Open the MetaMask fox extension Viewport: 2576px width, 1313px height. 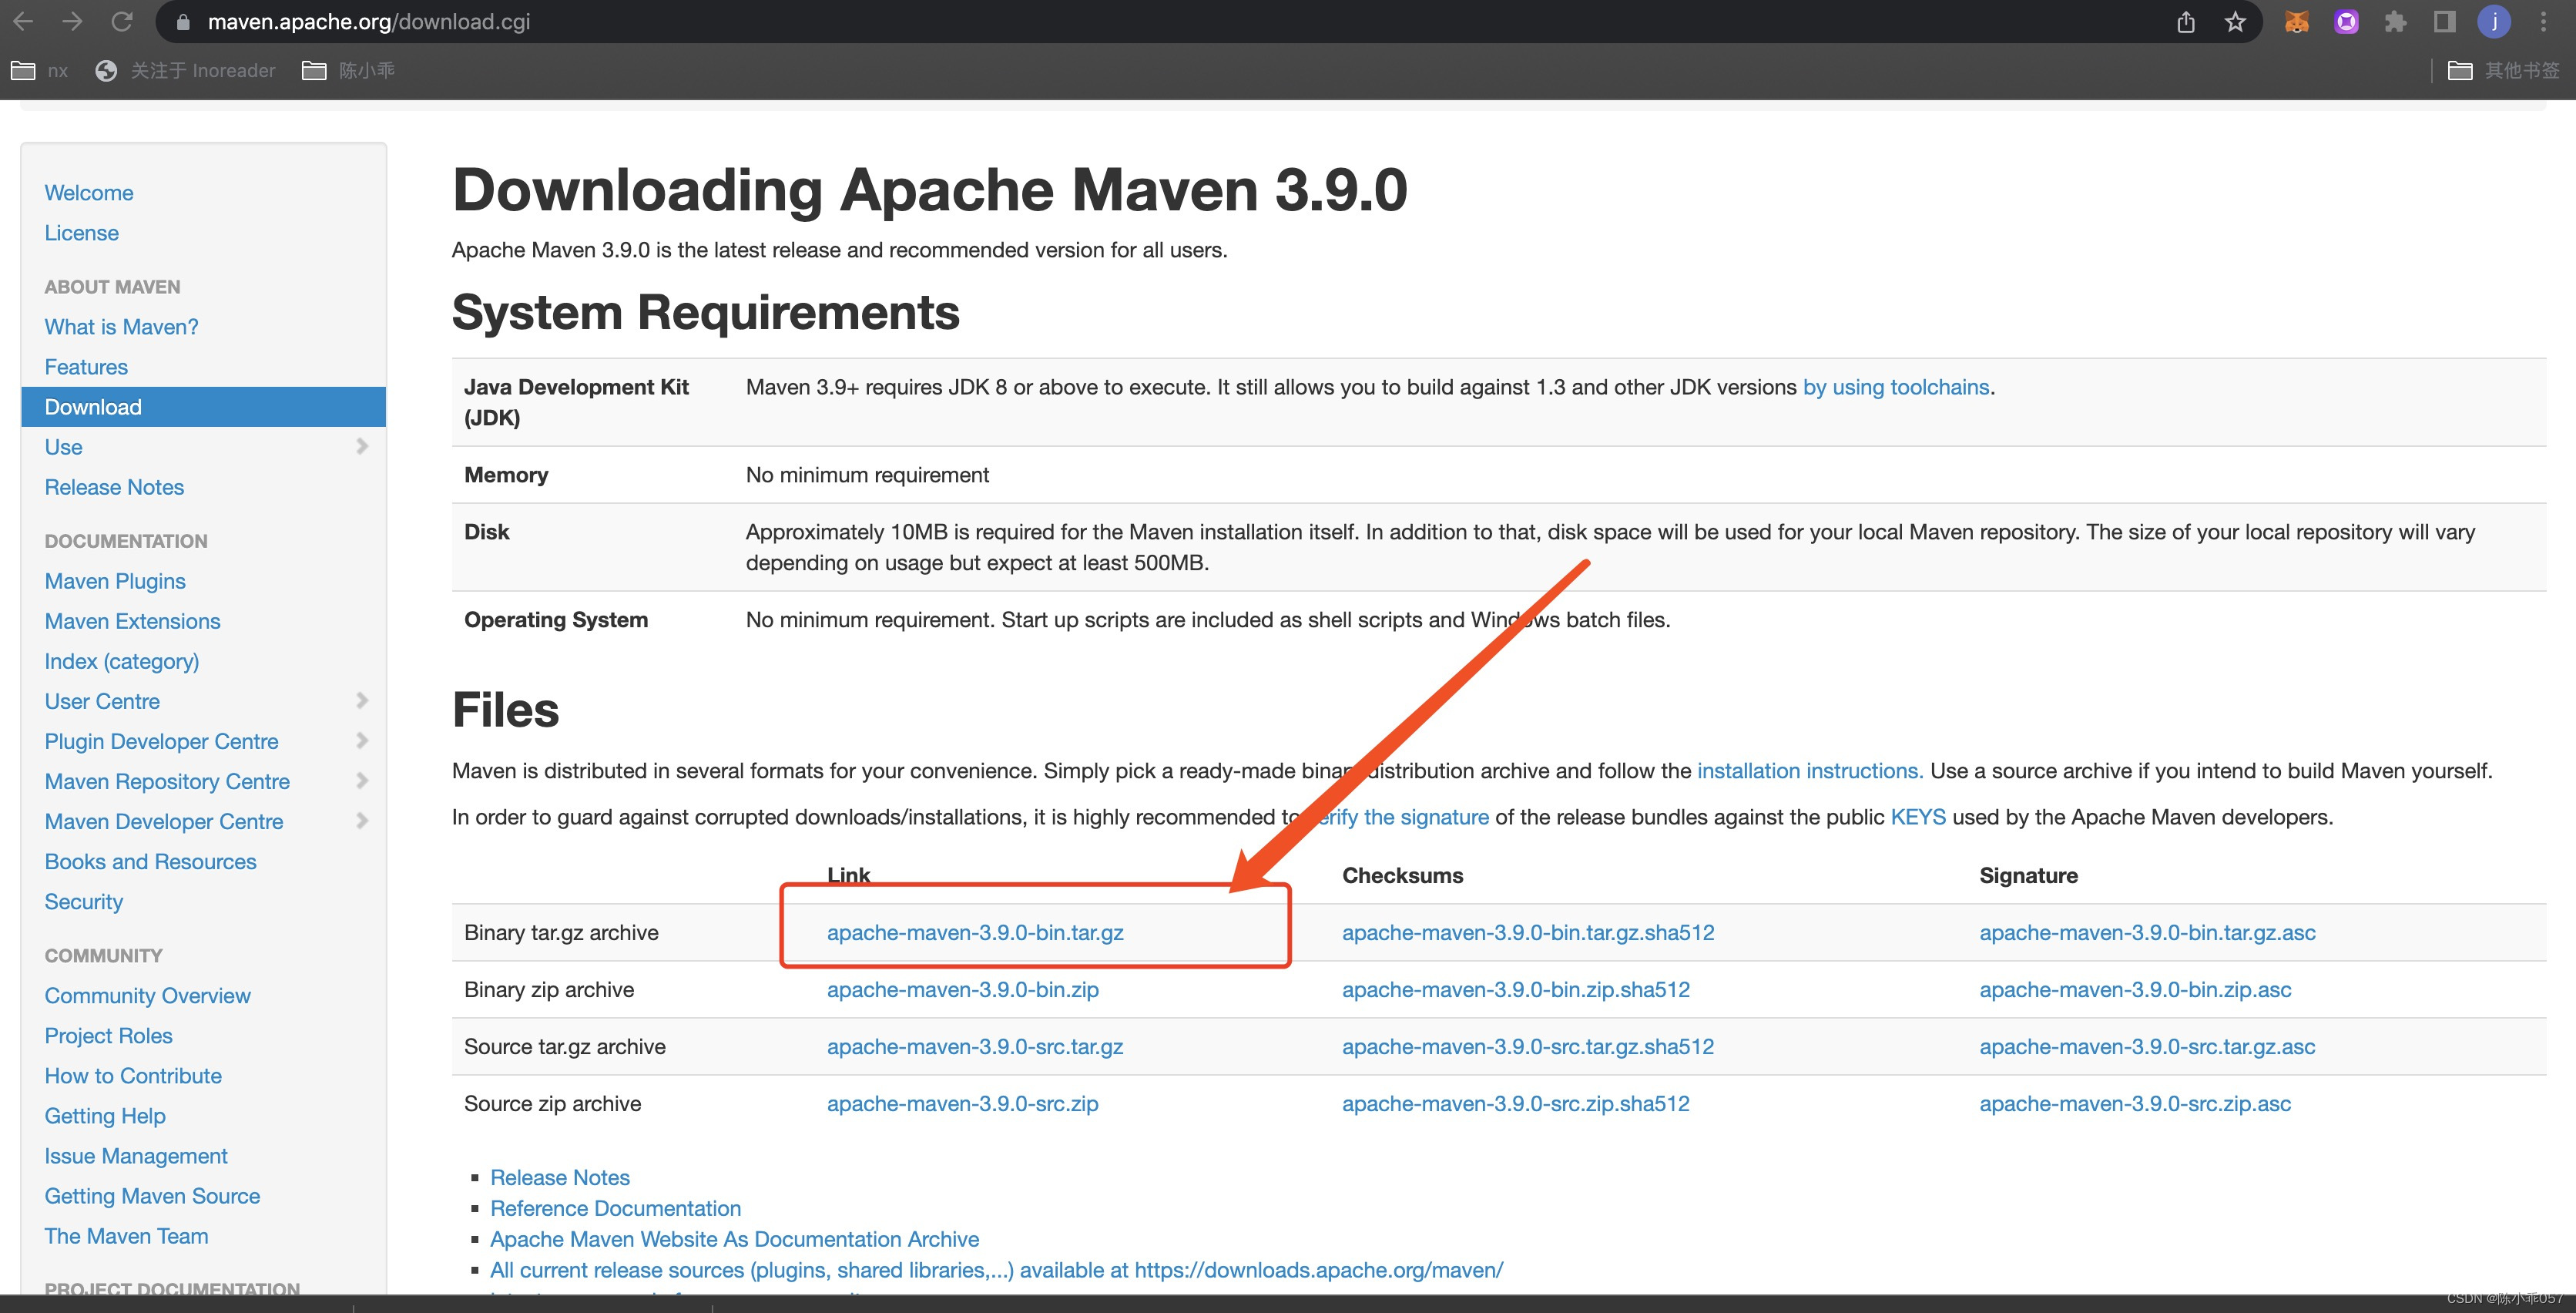click(2297, 21)
